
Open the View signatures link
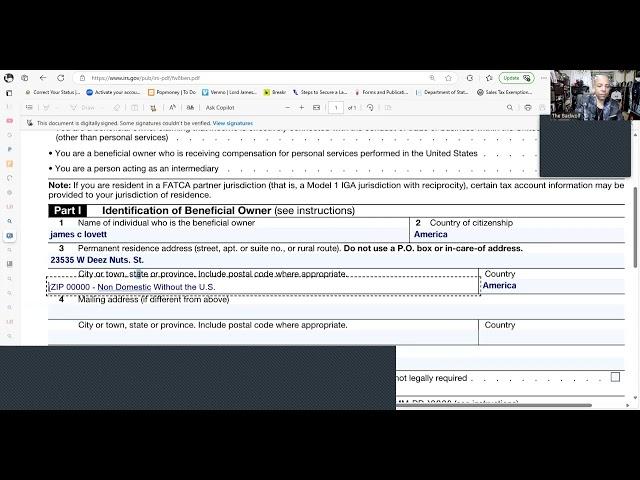[x=233, y=123]
